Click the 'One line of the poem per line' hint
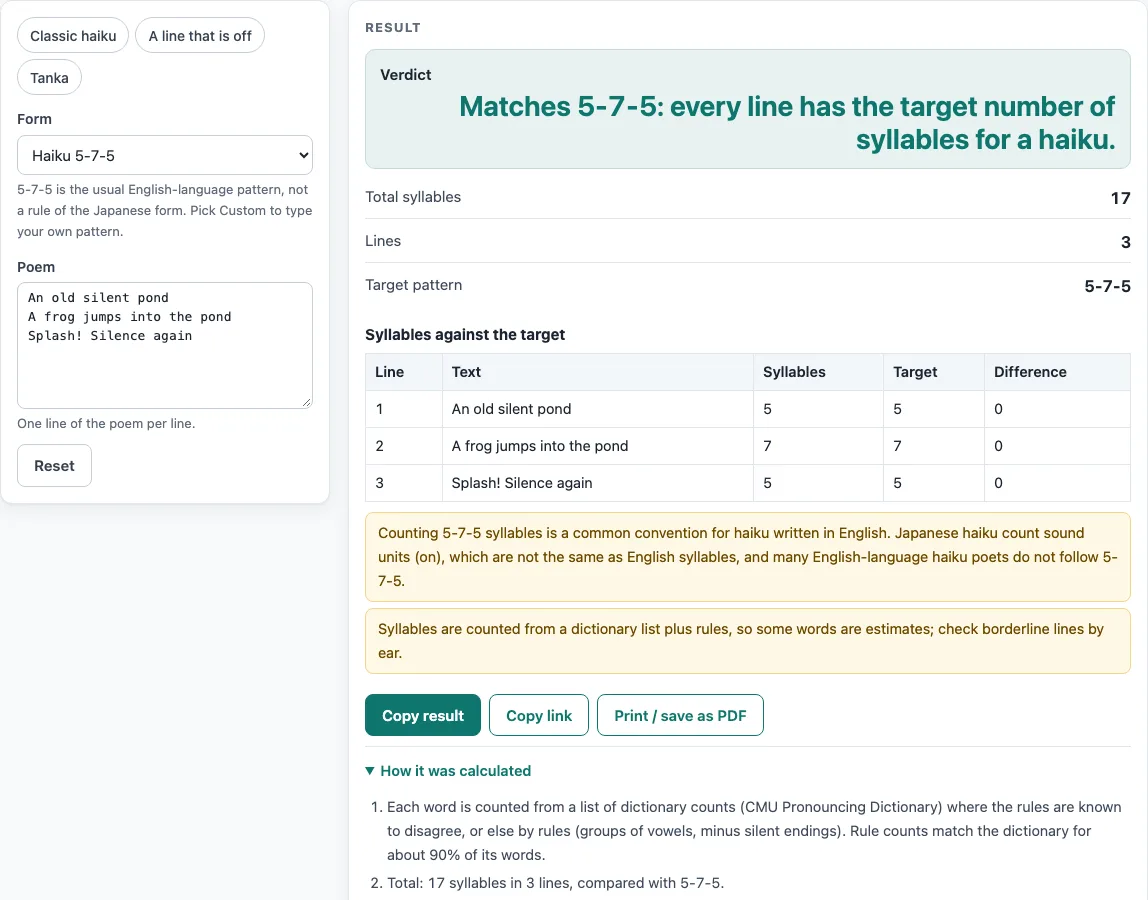Viewport: 1148px width, 900px height. point(106,423)
